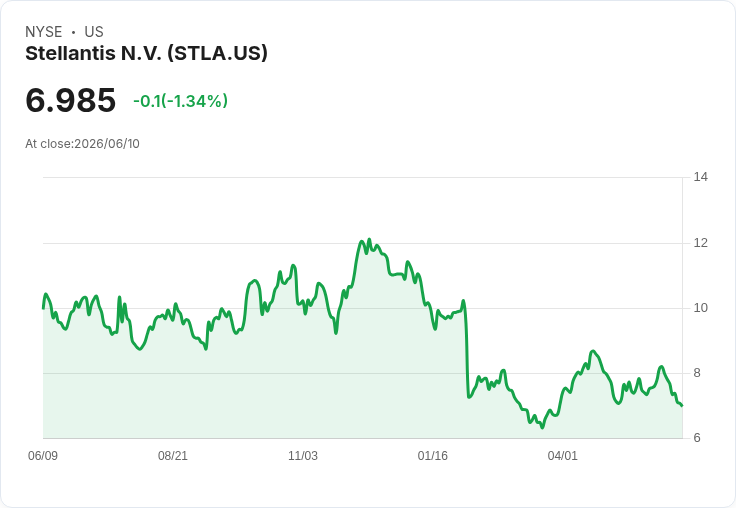
Task: Click the chart's lowest trough near 6
Action: pyautogui.click(x=542, y=427)
